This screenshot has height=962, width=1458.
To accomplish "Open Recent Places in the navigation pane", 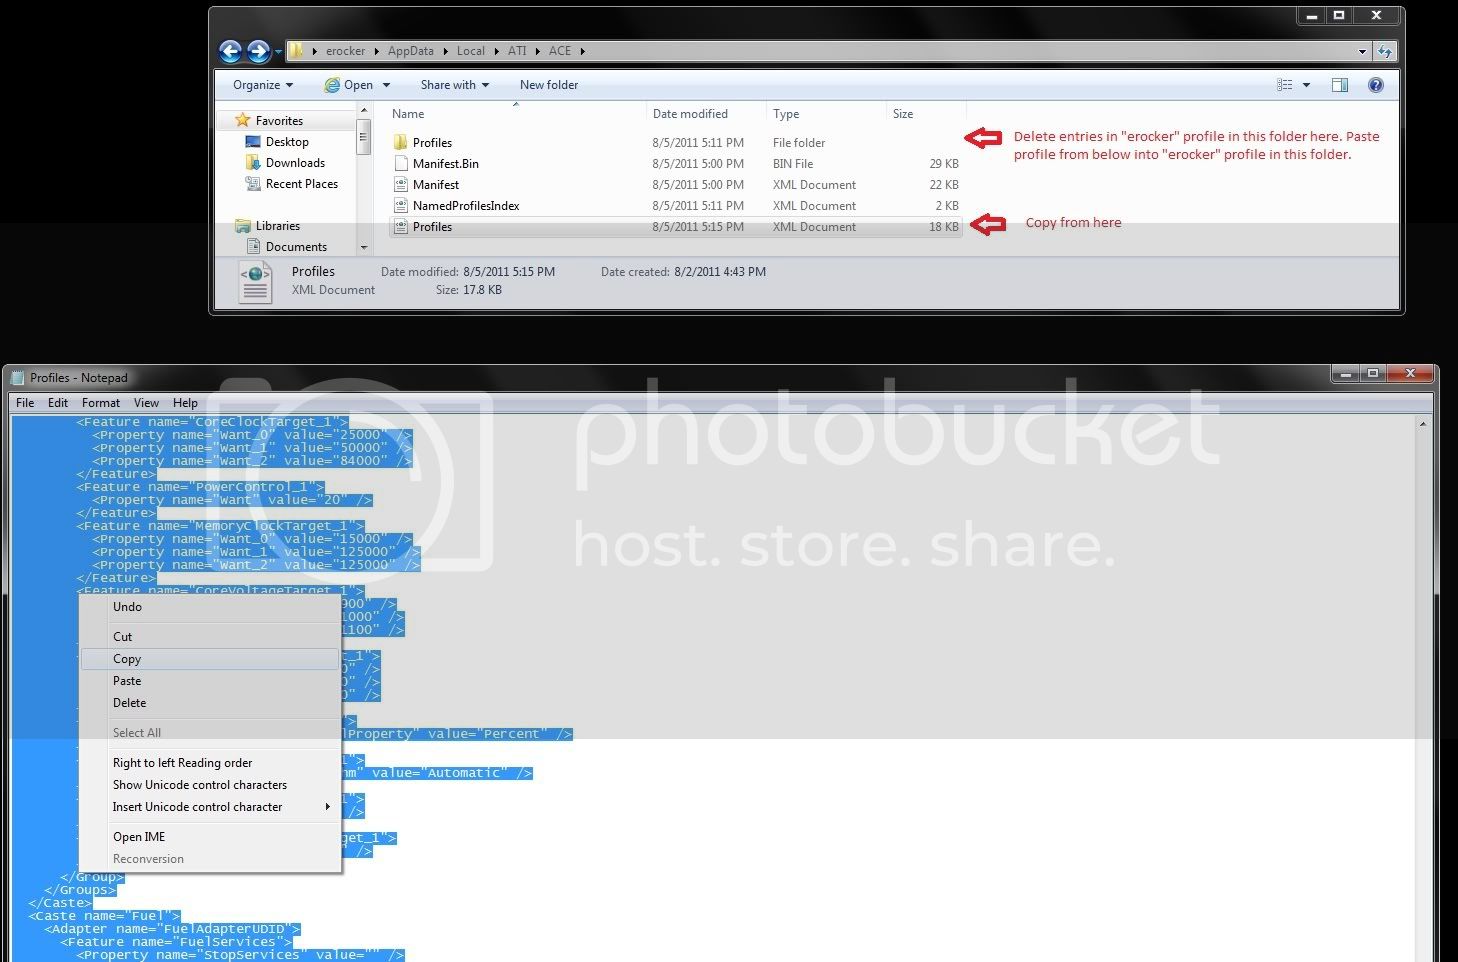I will pyautogui.click(x=302, y=184).
